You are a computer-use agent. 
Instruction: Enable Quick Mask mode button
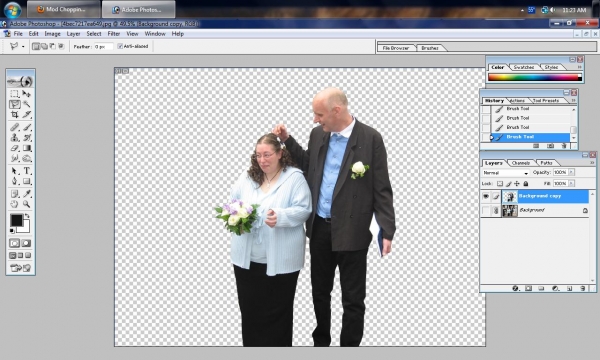pyautogui.click(x=26, y=243)
